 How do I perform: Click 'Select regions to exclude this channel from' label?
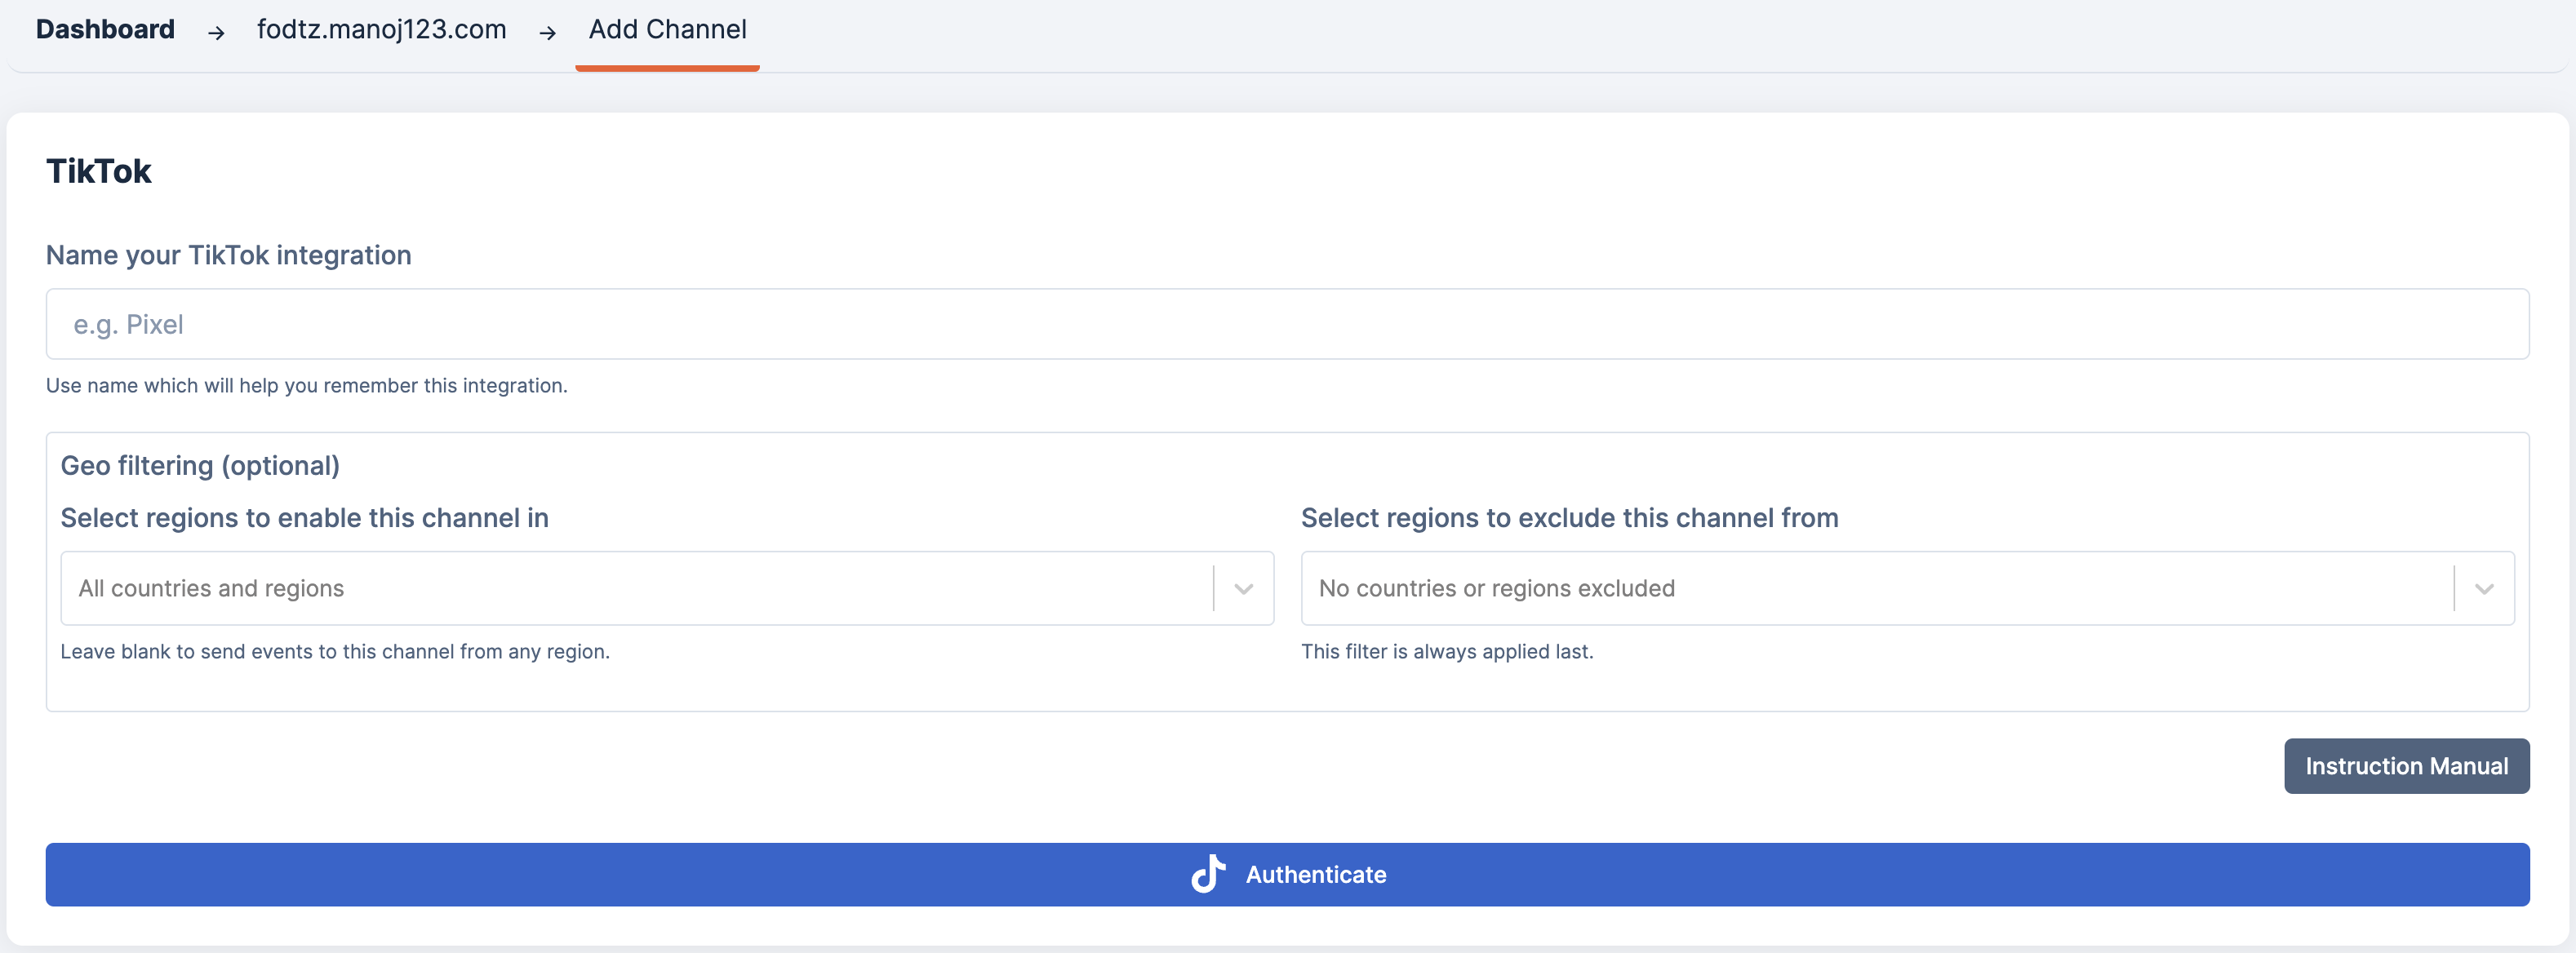pos(1569,518)
